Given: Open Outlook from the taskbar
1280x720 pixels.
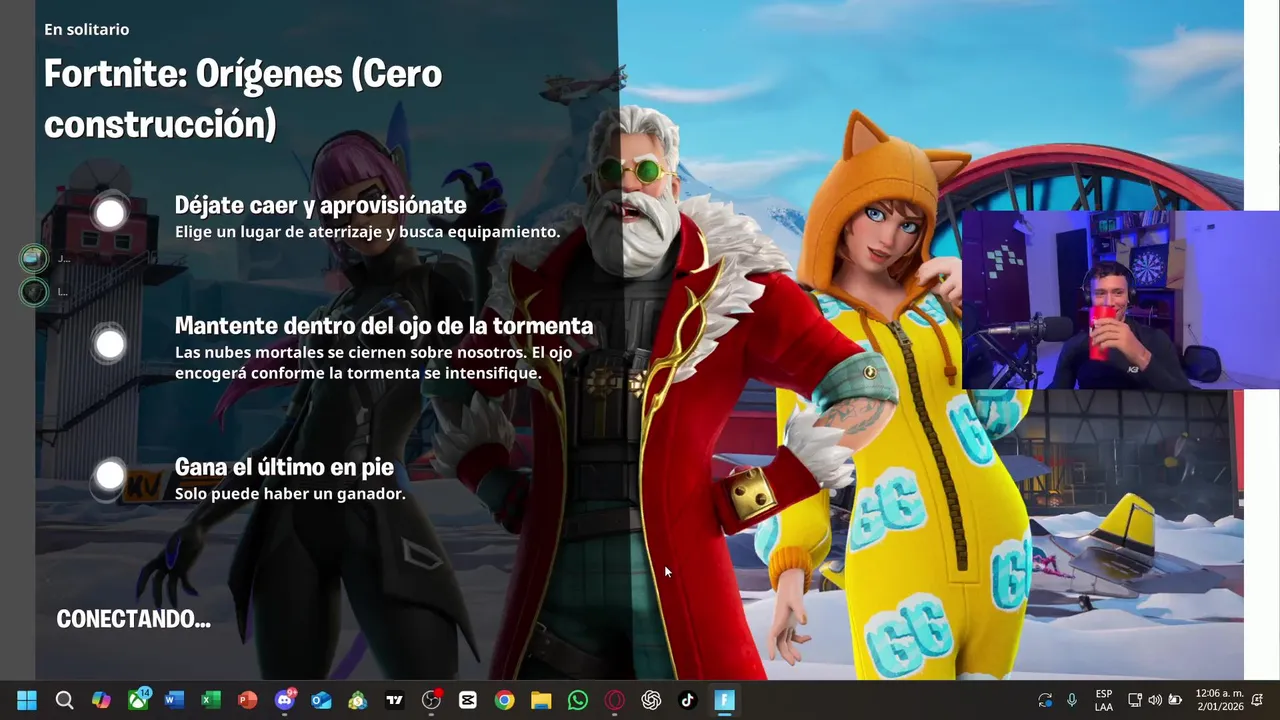Looking at the screenshot, I should tap(321, 700).
